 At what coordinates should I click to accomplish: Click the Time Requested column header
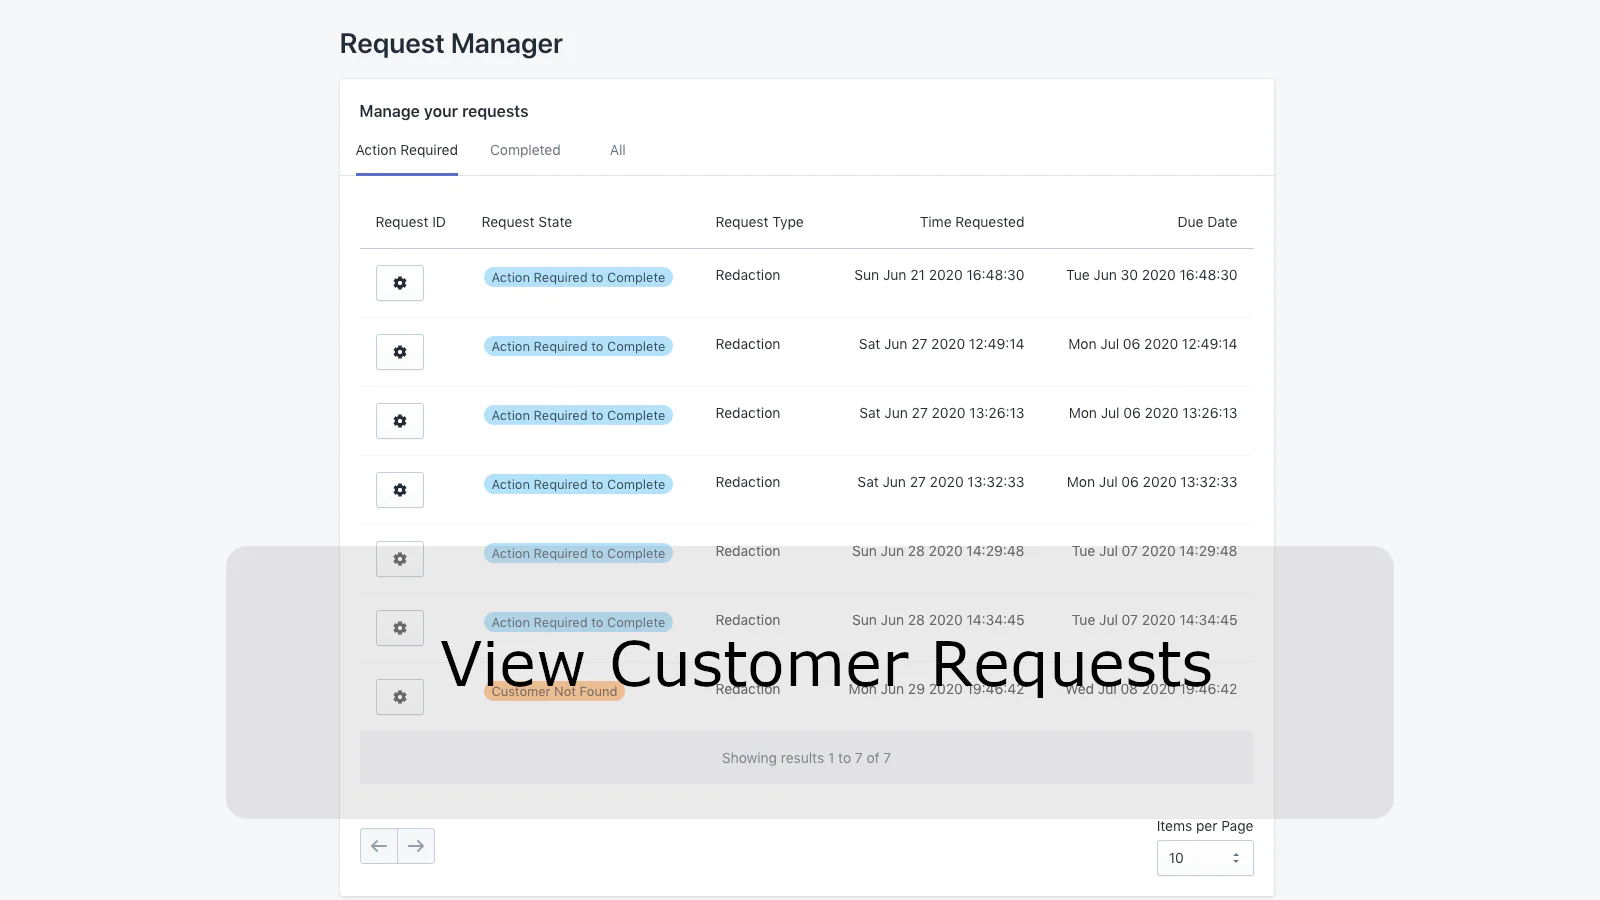coord(972,222)
